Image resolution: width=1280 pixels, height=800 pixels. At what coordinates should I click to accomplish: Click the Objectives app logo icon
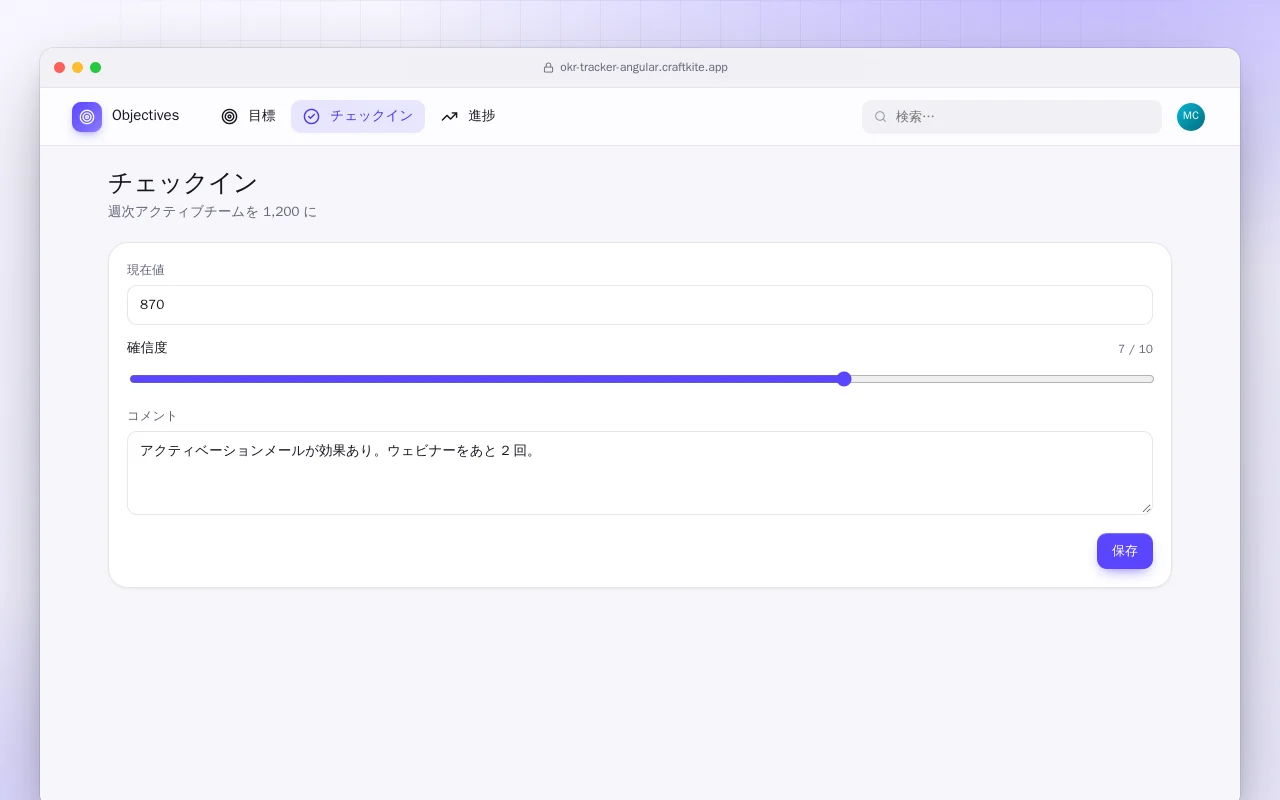[x=87, y=117]
